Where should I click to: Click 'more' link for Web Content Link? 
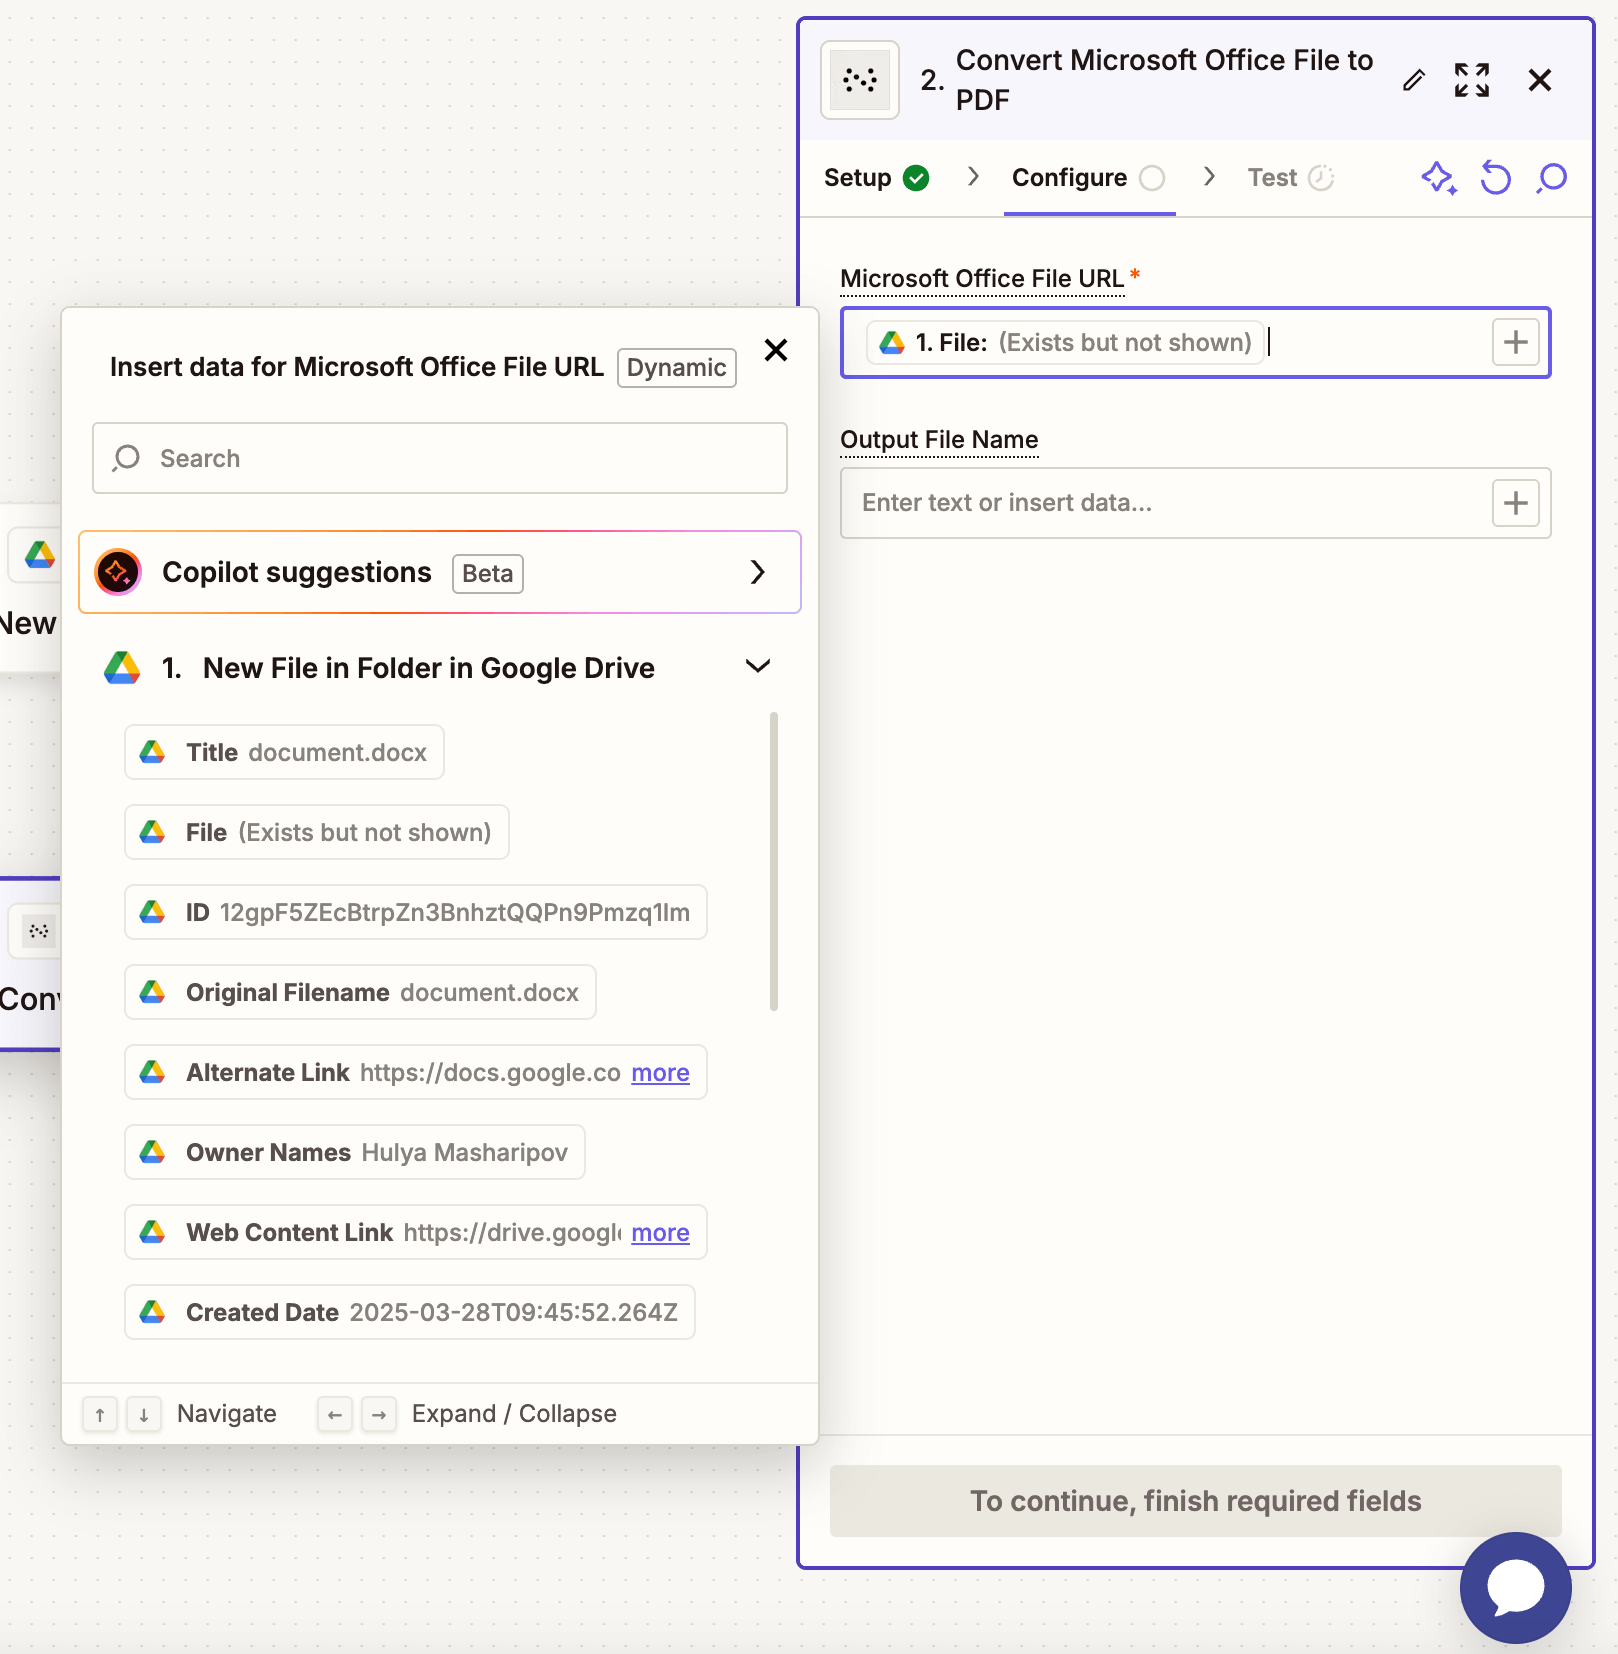(660, 1233)
